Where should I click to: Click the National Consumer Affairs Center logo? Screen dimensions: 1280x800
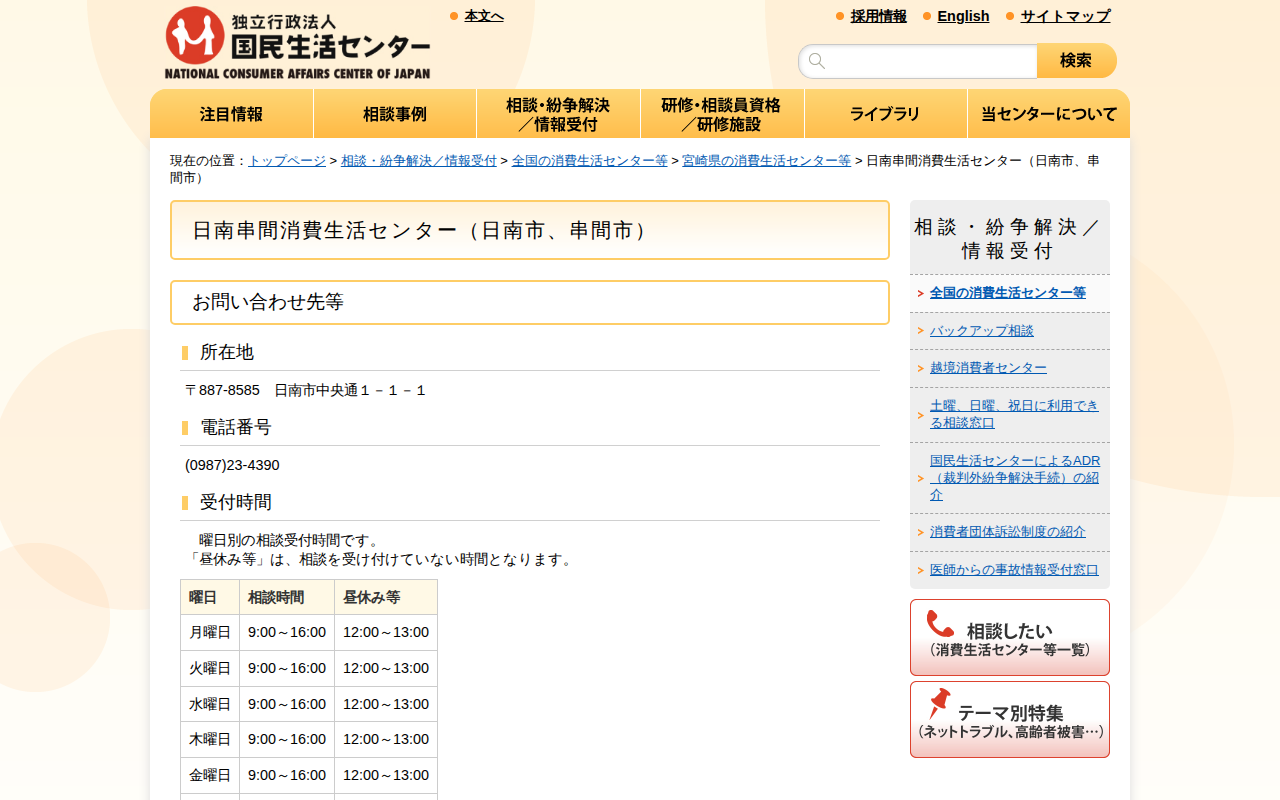[x=297, y=43]
